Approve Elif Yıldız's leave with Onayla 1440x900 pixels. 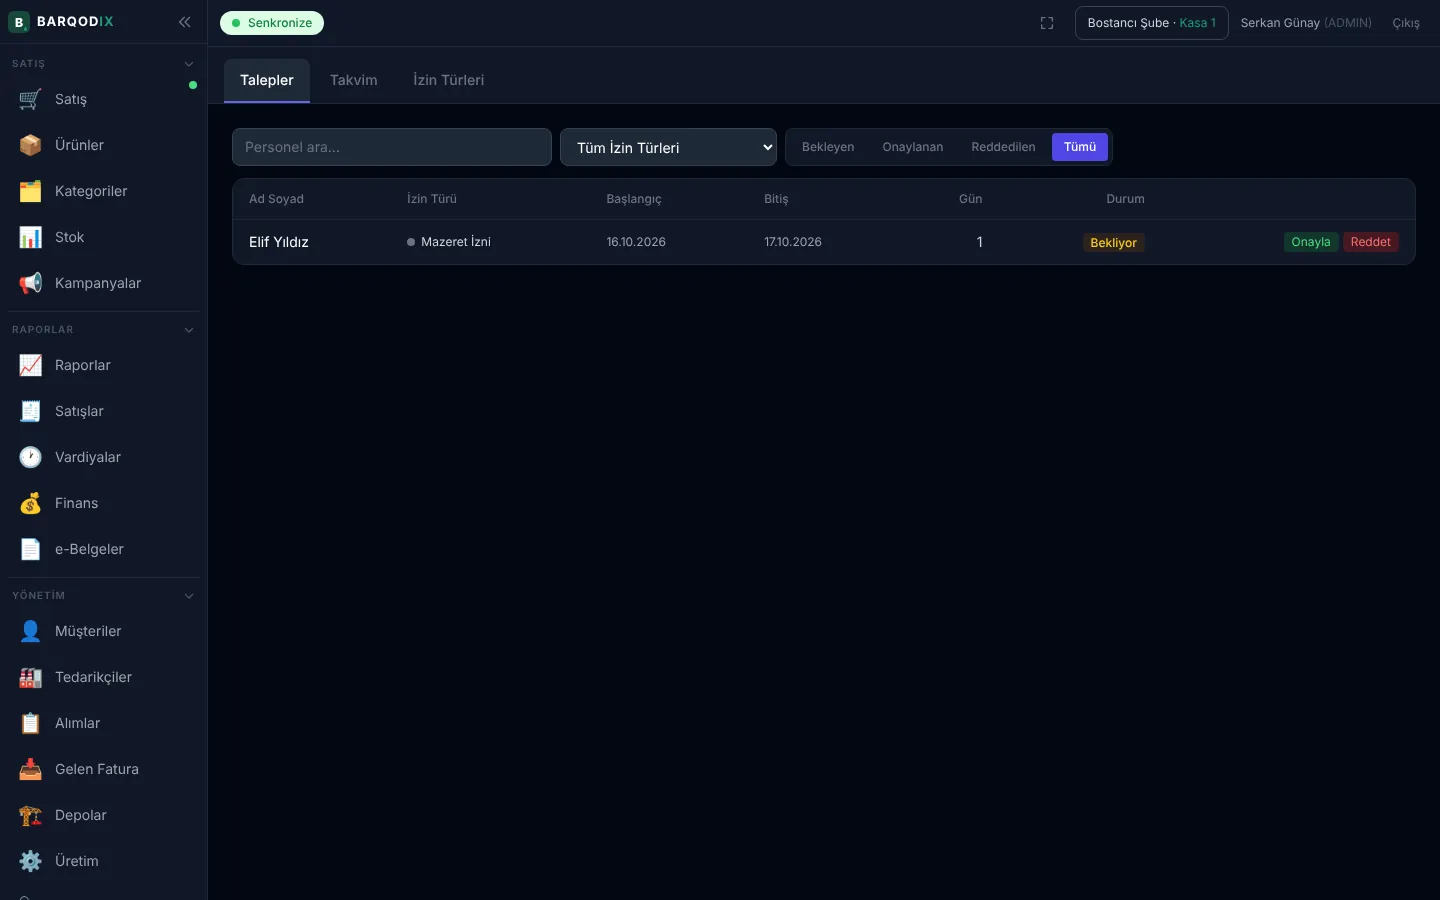[x=1310, y=242]
